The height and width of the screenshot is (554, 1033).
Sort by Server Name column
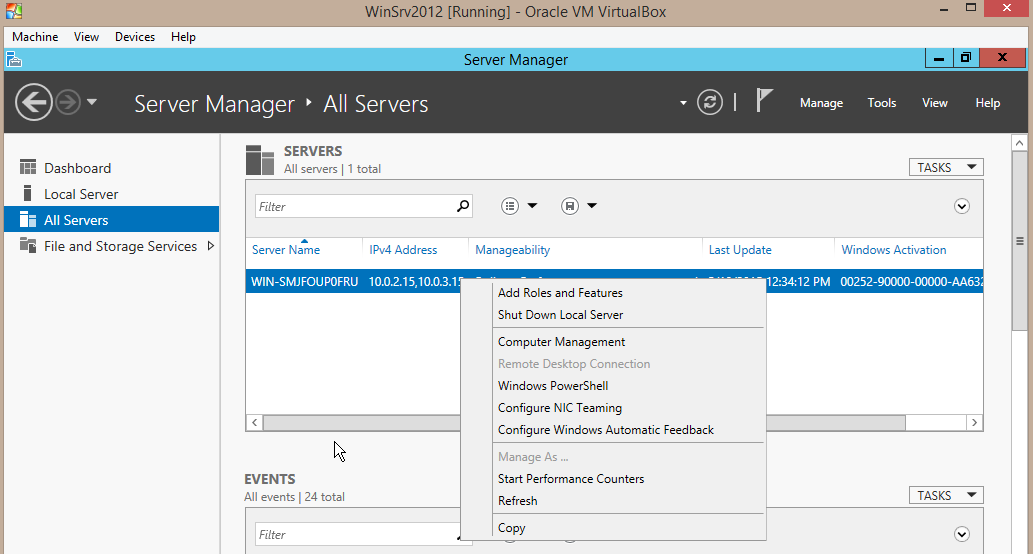point(286,250)
